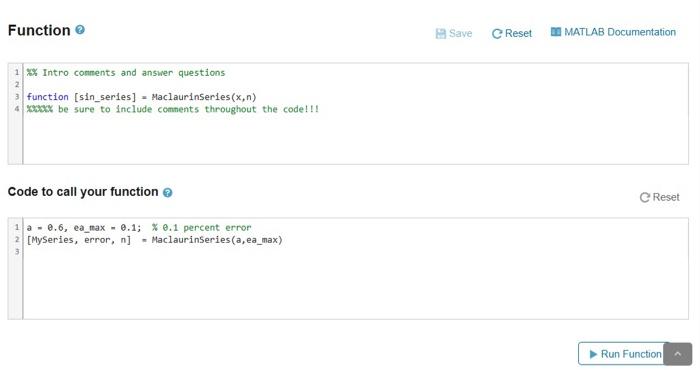Run Function button
The height and width of the screenshot is (370, 700).
tap(623, 354)
